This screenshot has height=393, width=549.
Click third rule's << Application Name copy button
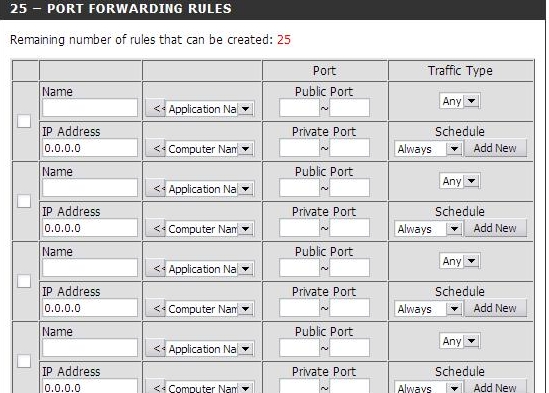click(155, 269)
